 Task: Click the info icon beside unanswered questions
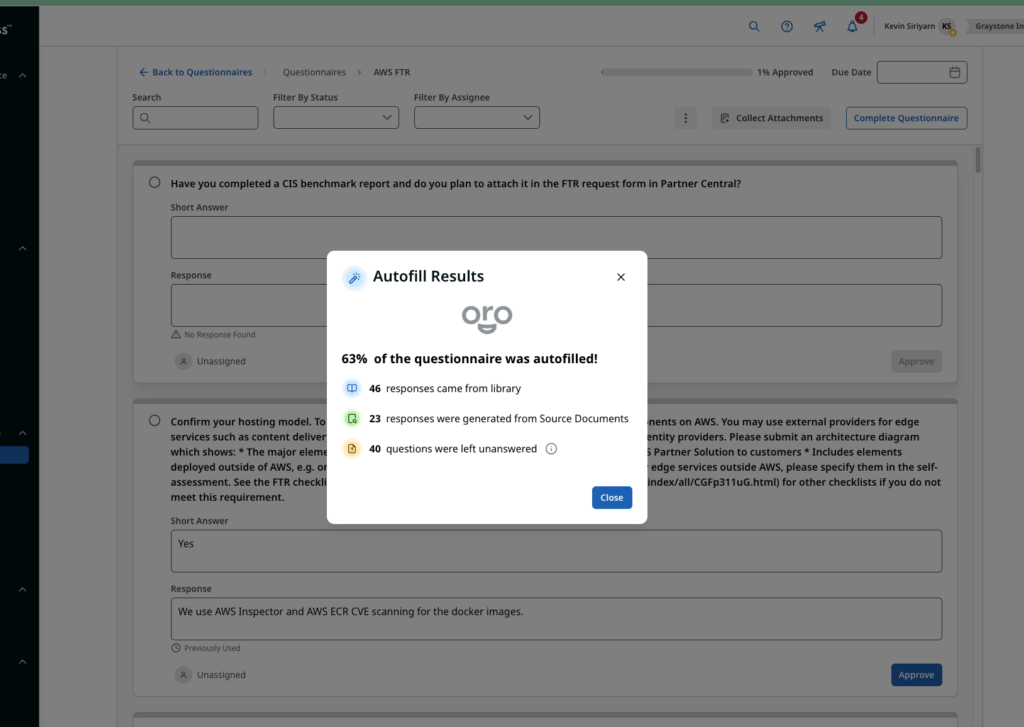(551, 449)
